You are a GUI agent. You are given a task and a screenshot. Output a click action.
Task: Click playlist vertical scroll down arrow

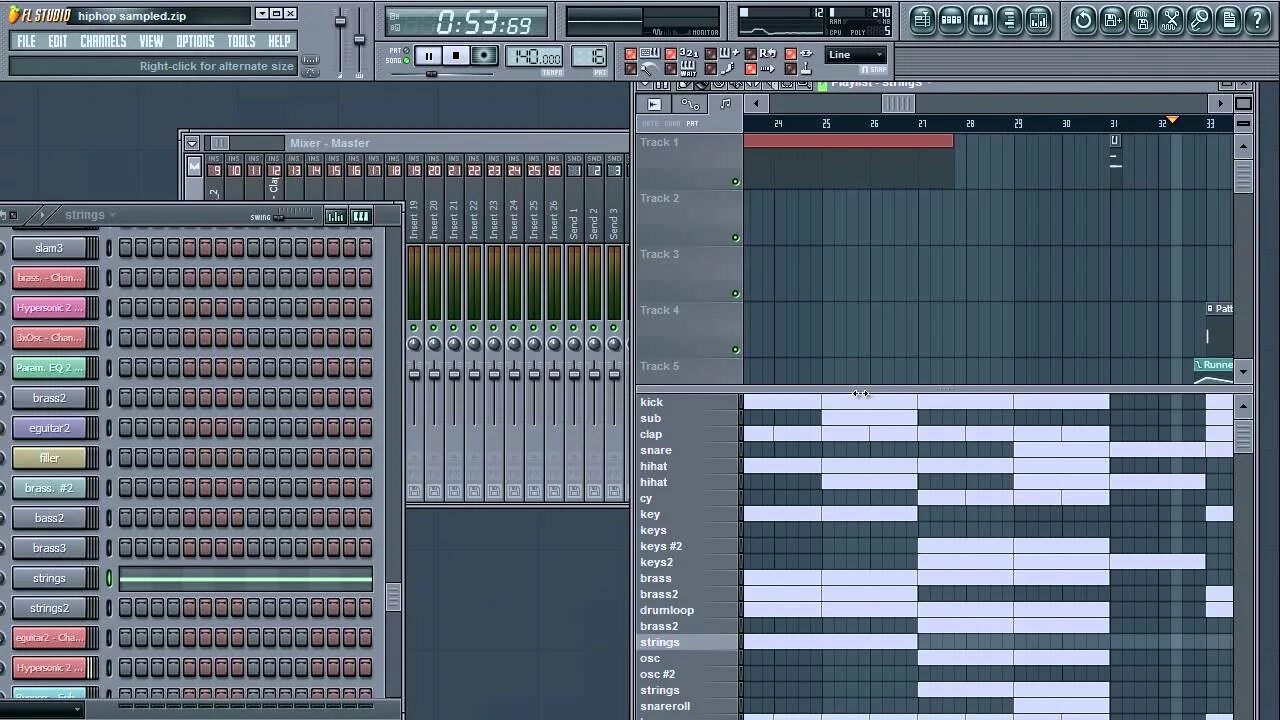point(1243,371)
